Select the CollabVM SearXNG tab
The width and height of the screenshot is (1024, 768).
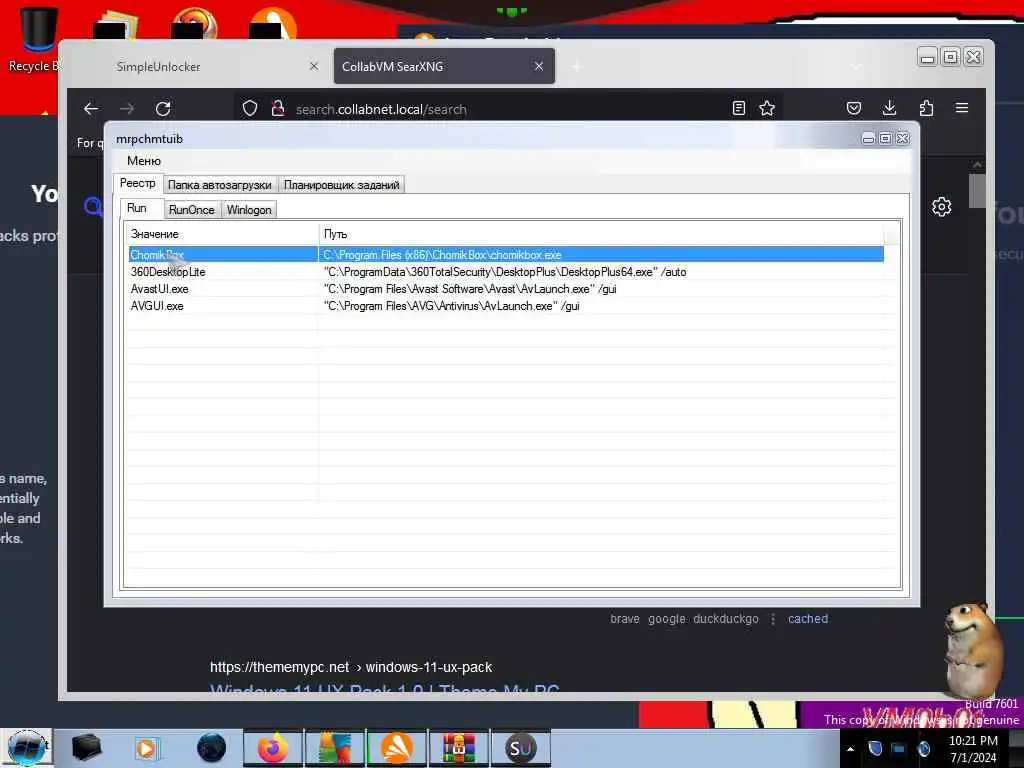[444, 66]
